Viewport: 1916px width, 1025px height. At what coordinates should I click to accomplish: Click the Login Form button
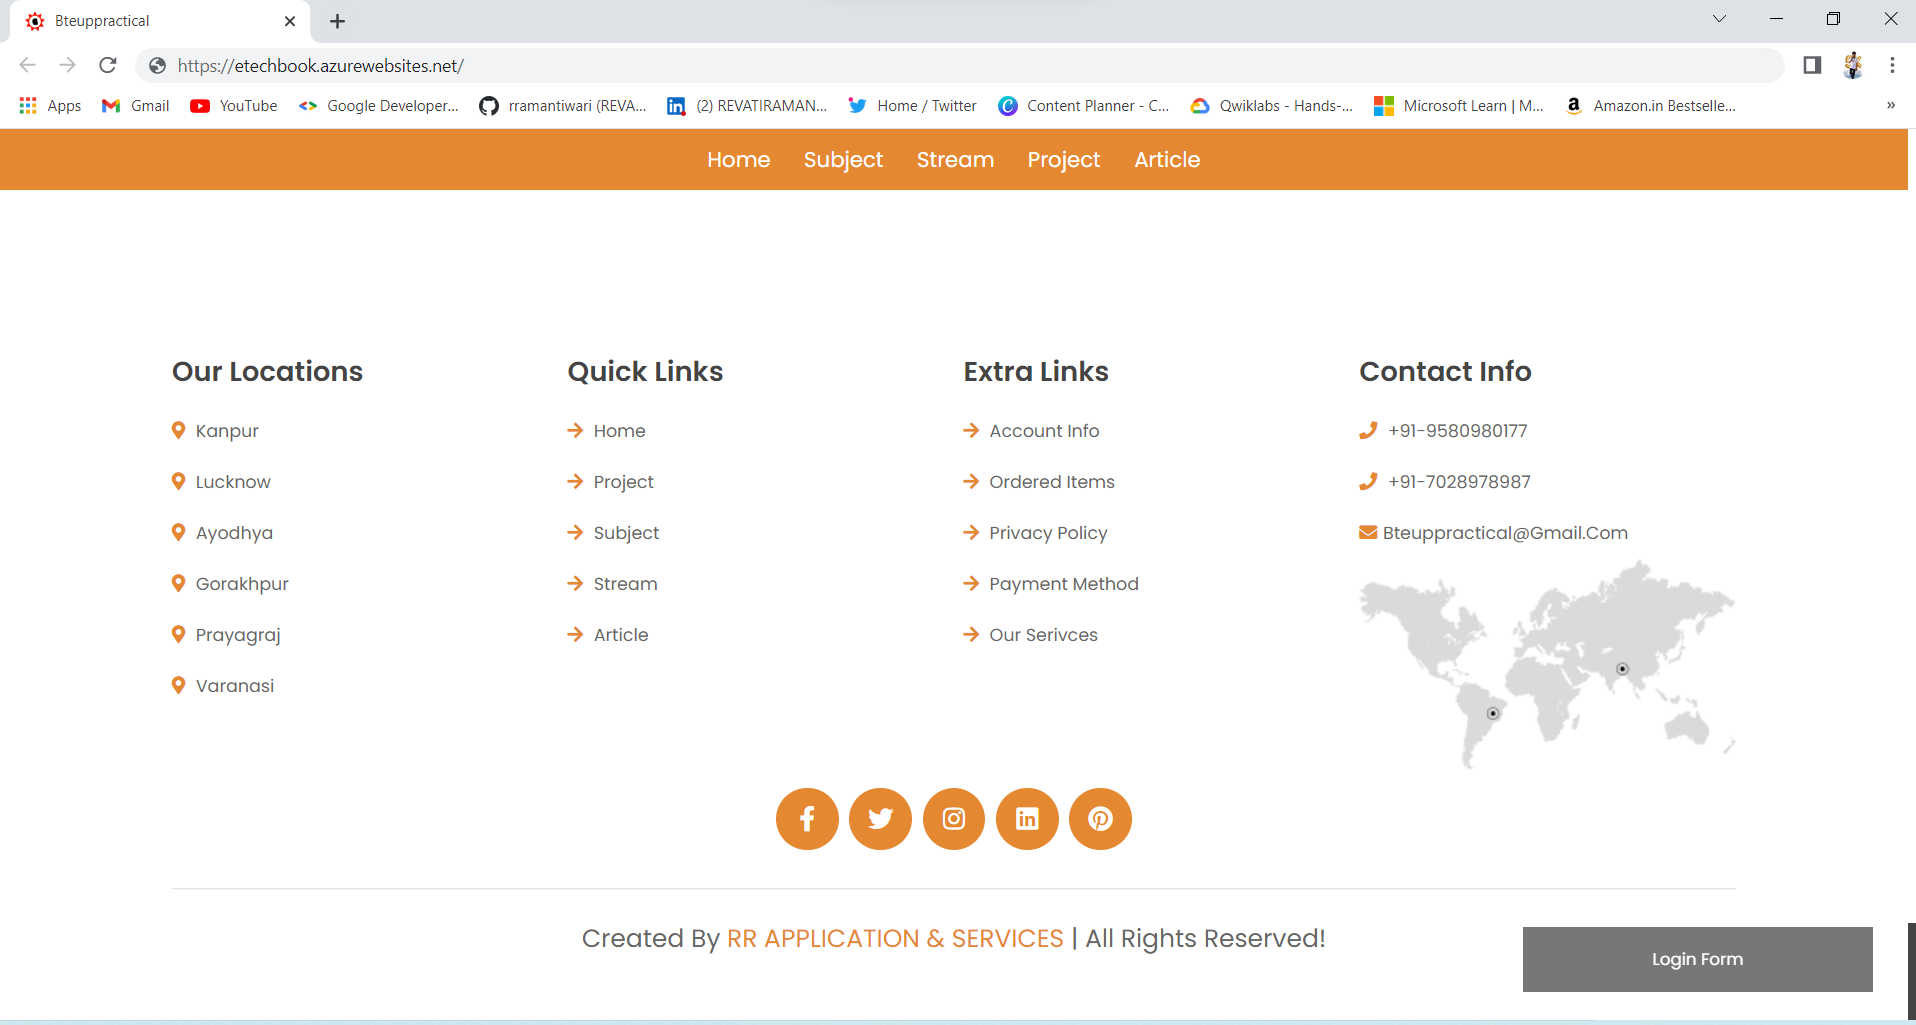1697,958
